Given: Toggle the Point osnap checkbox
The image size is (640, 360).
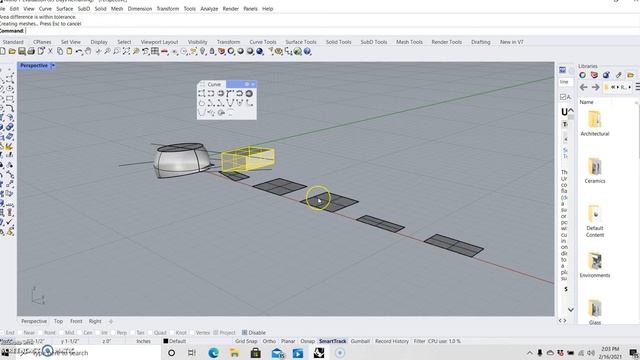Looking at the screenshot, I should (41, 333).
